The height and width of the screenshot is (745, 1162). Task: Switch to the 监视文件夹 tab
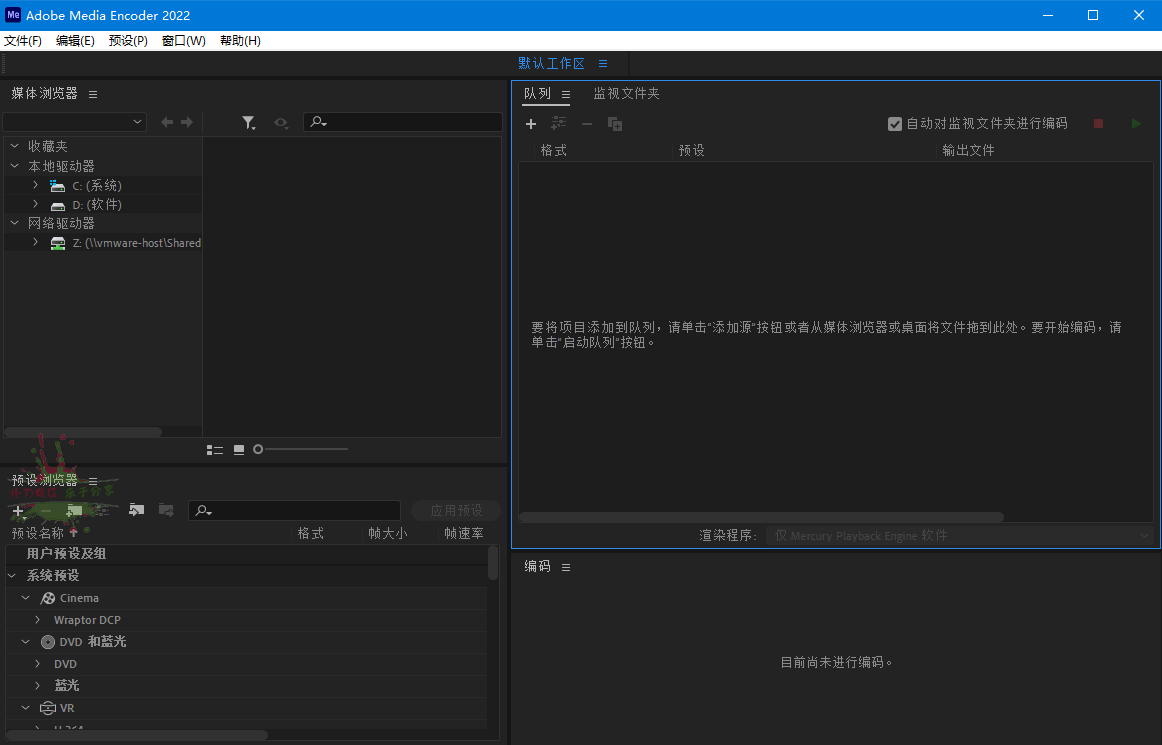click(626, 93)
